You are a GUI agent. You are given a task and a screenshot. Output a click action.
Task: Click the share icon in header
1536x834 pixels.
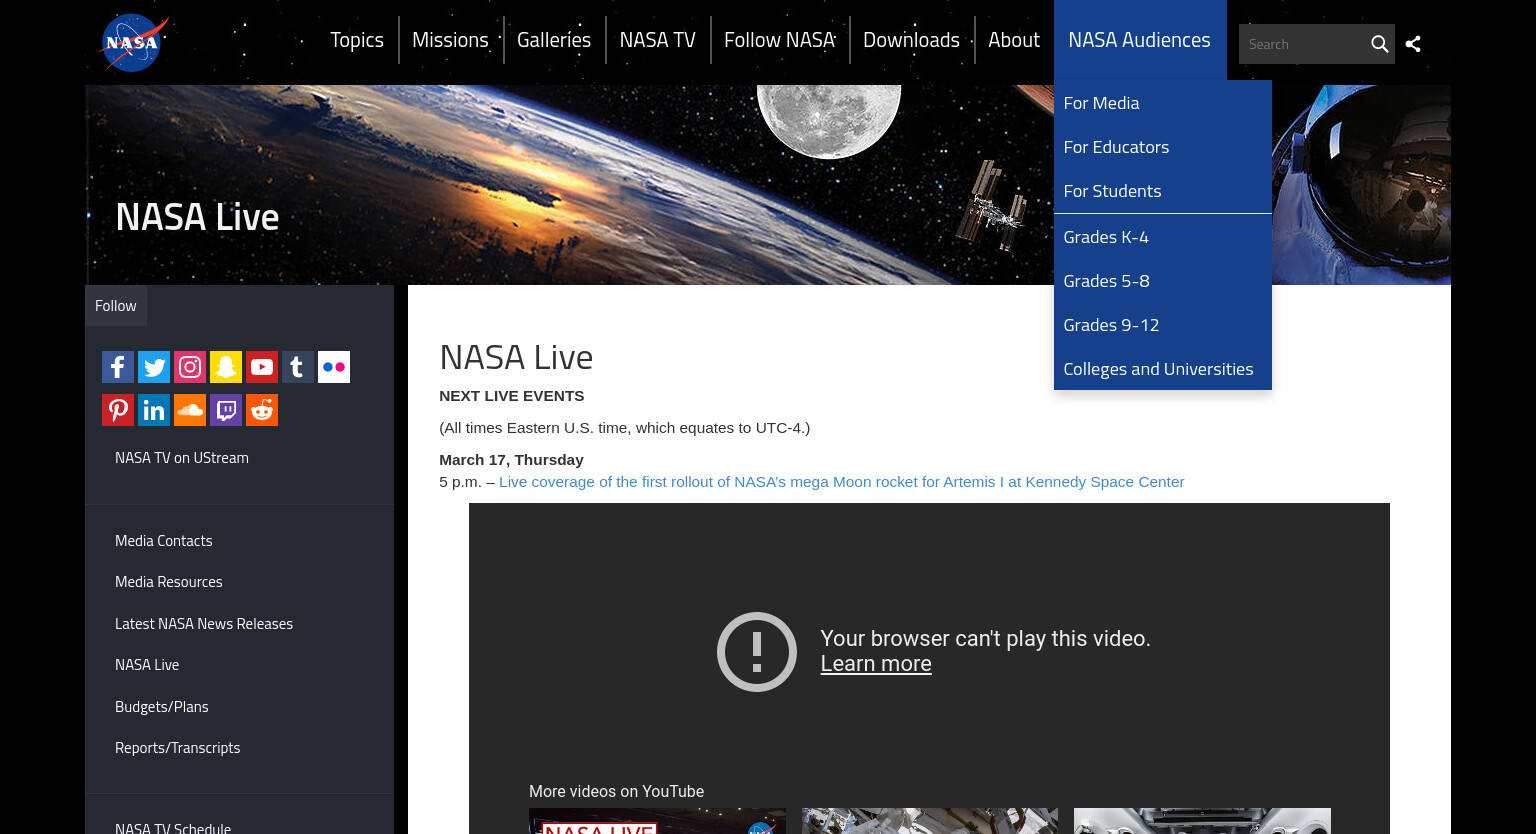(1413, 44)
